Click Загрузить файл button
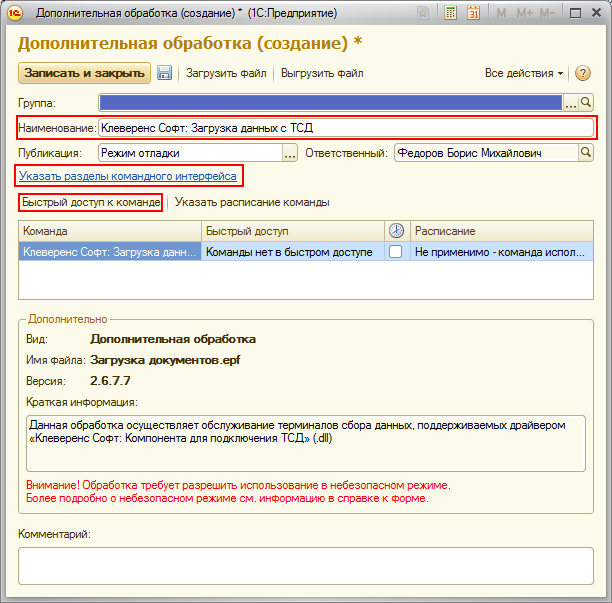The image size is (612, 603). pos(226,73)
